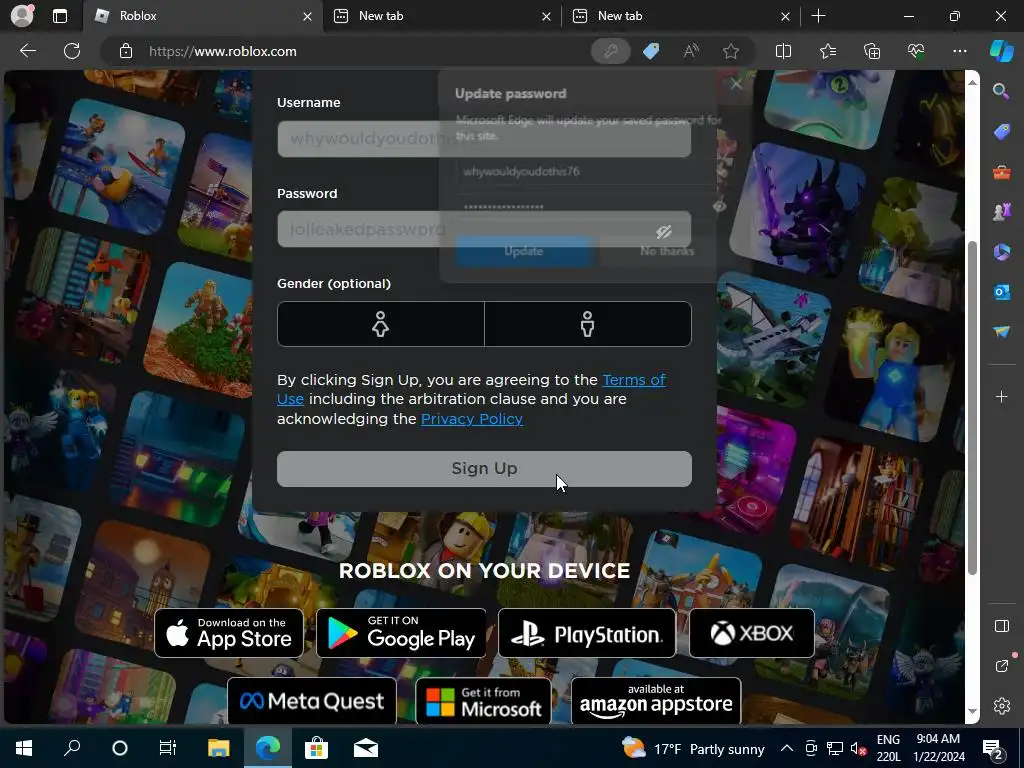Open the Drop paper-plane sidebar icon
1024x768 pixels.
coord(1001,332)
